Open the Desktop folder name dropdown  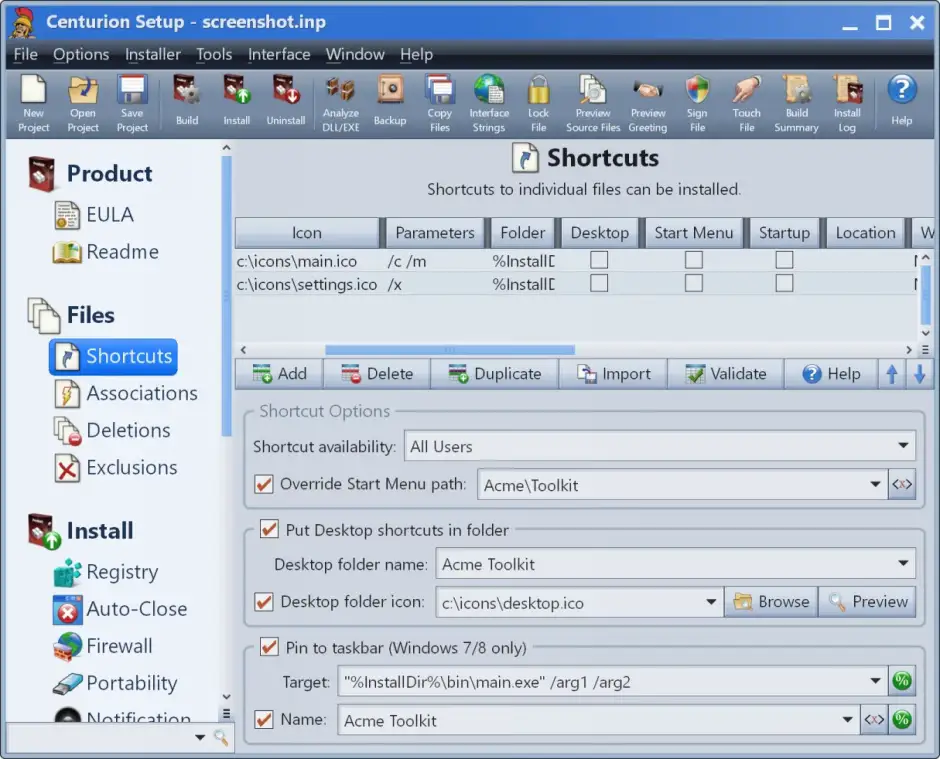(903, 564)
